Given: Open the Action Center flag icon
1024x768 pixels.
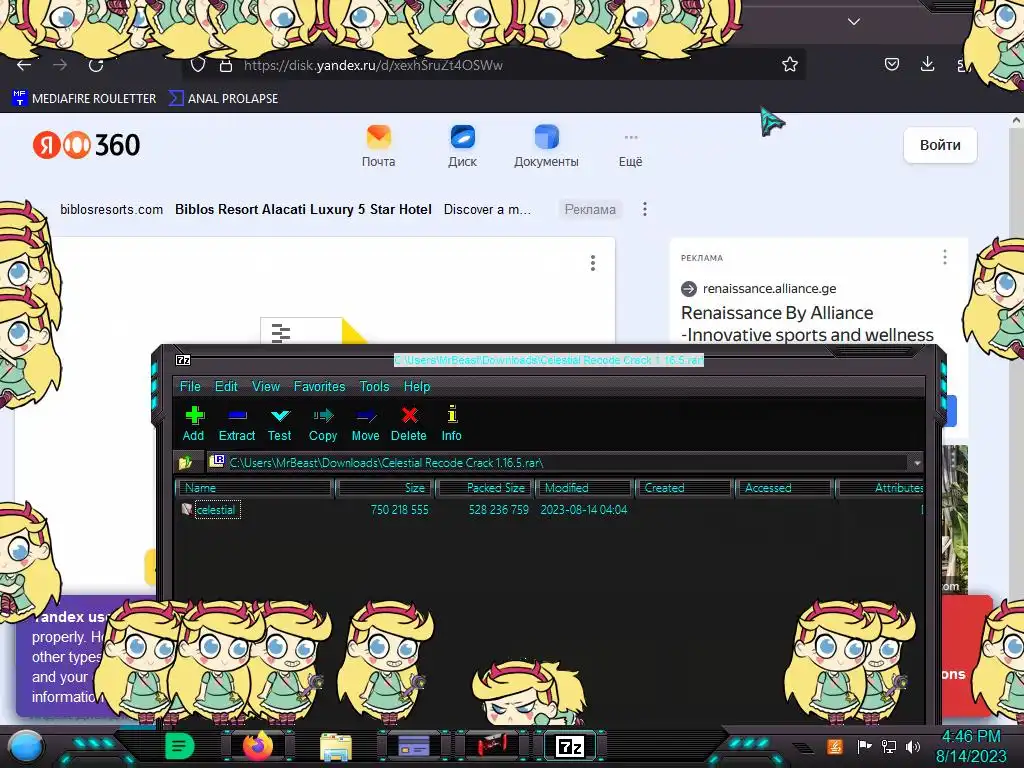Looking at the screenshot, I should coord(865,746).
